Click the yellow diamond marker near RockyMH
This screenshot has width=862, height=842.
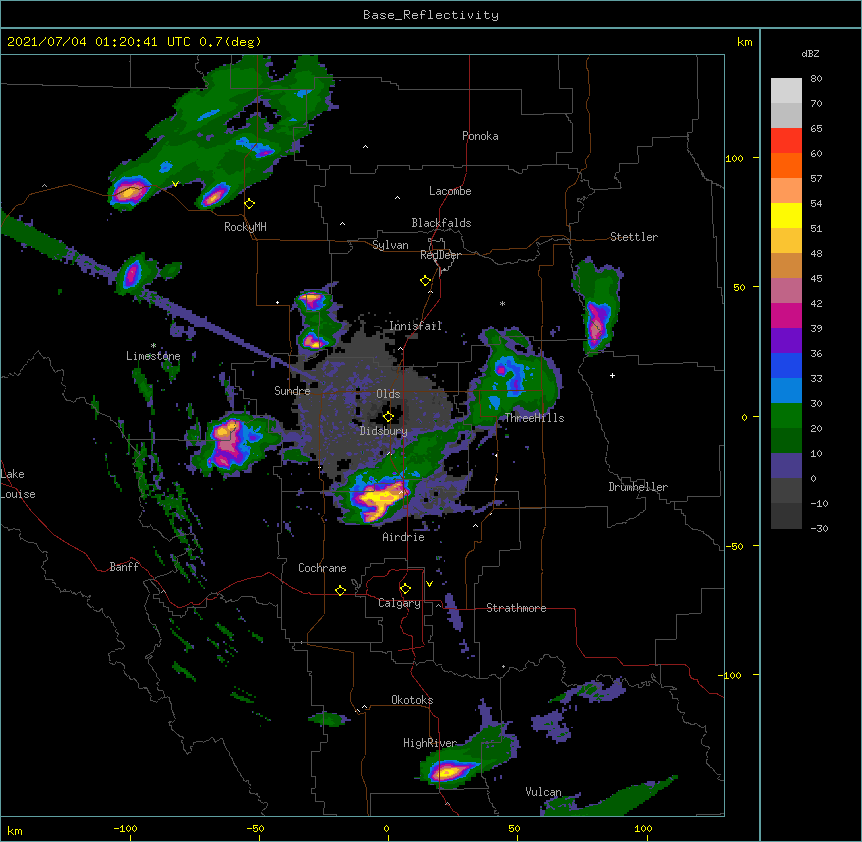point(250,204)
